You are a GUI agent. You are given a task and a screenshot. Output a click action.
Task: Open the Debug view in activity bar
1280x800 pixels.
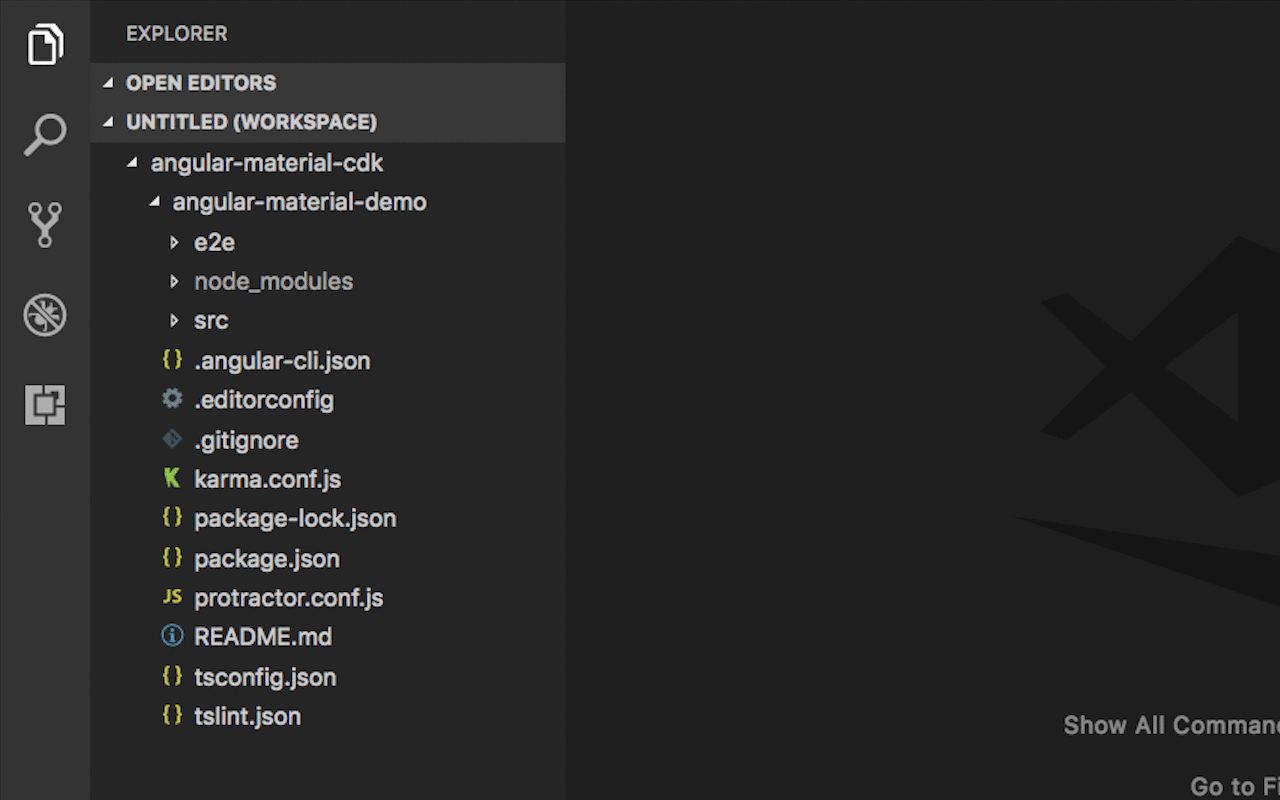(45, 315)
